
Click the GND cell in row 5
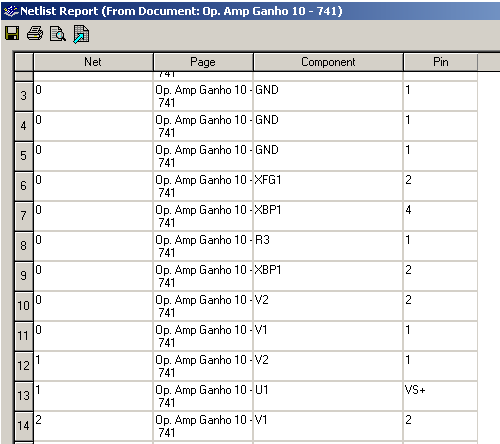click(x=328, y=156)
